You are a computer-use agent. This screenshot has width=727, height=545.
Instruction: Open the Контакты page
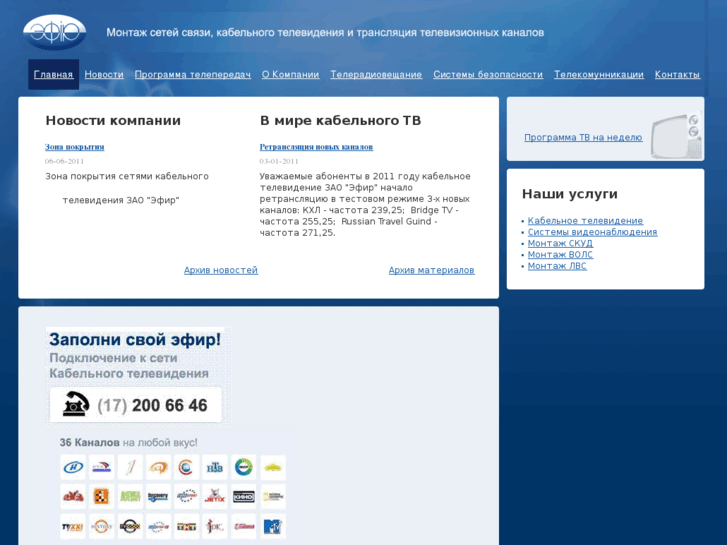point(677,74)
